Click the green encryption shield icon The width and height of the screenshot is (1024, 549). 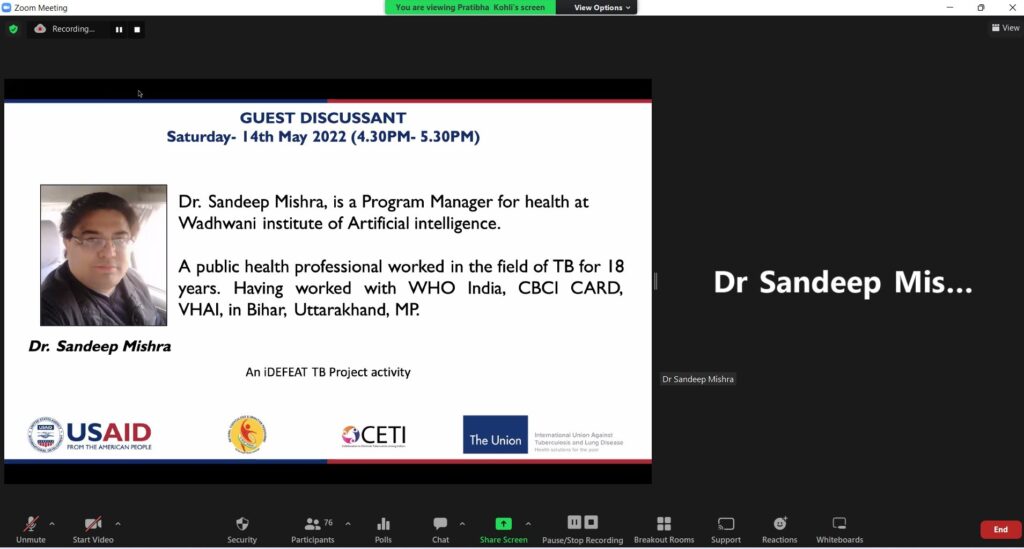[13, 29]
